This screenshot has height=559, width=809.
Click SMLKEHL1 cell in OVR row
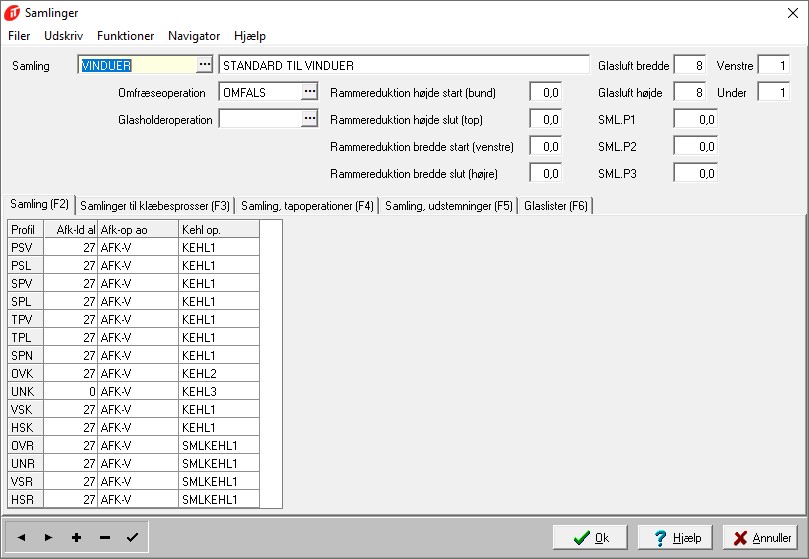219,445
